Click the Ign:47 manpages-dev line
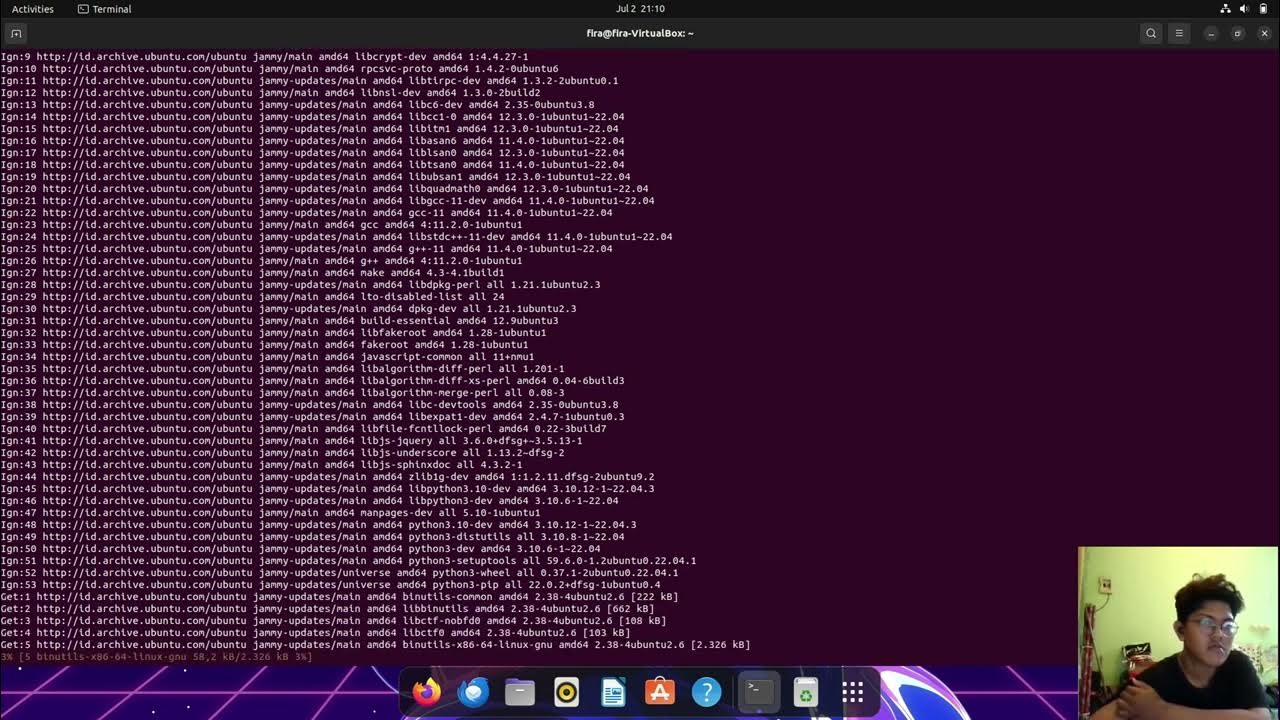The image size is (1280, 720). 270,513
